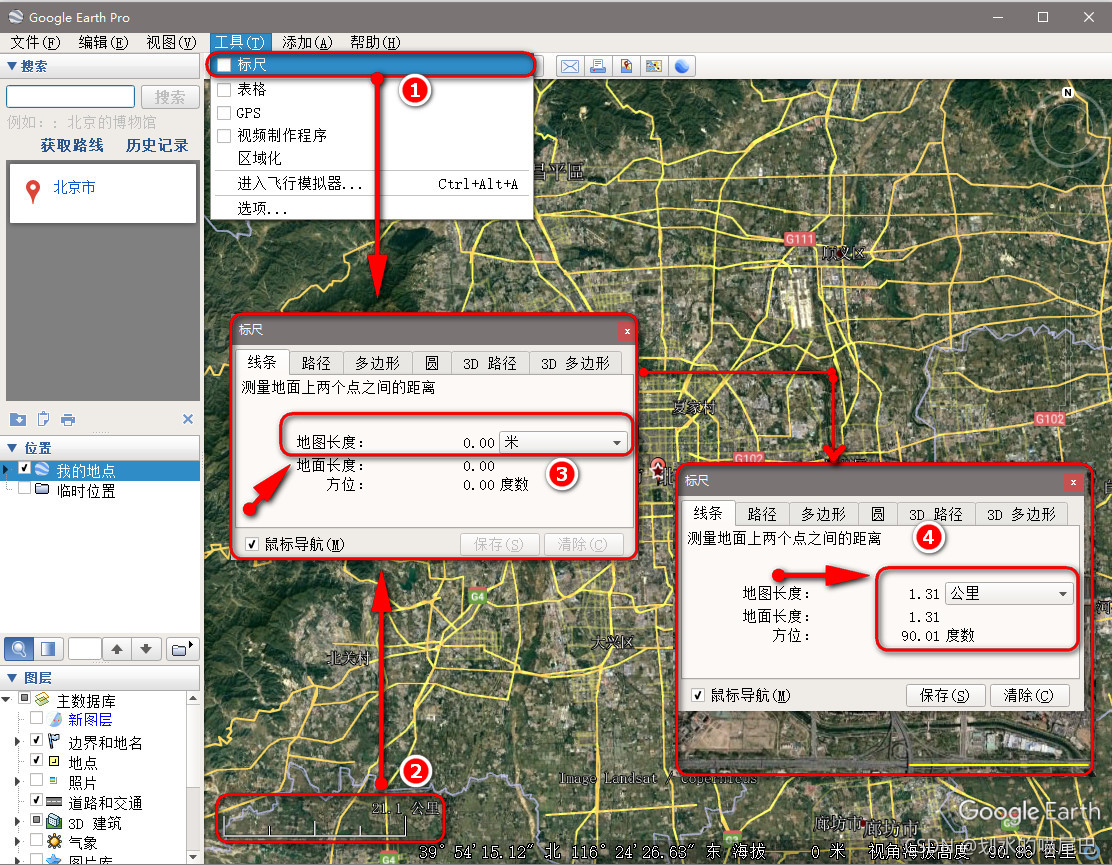Click the 获取路线 link

tap(72, 145)
